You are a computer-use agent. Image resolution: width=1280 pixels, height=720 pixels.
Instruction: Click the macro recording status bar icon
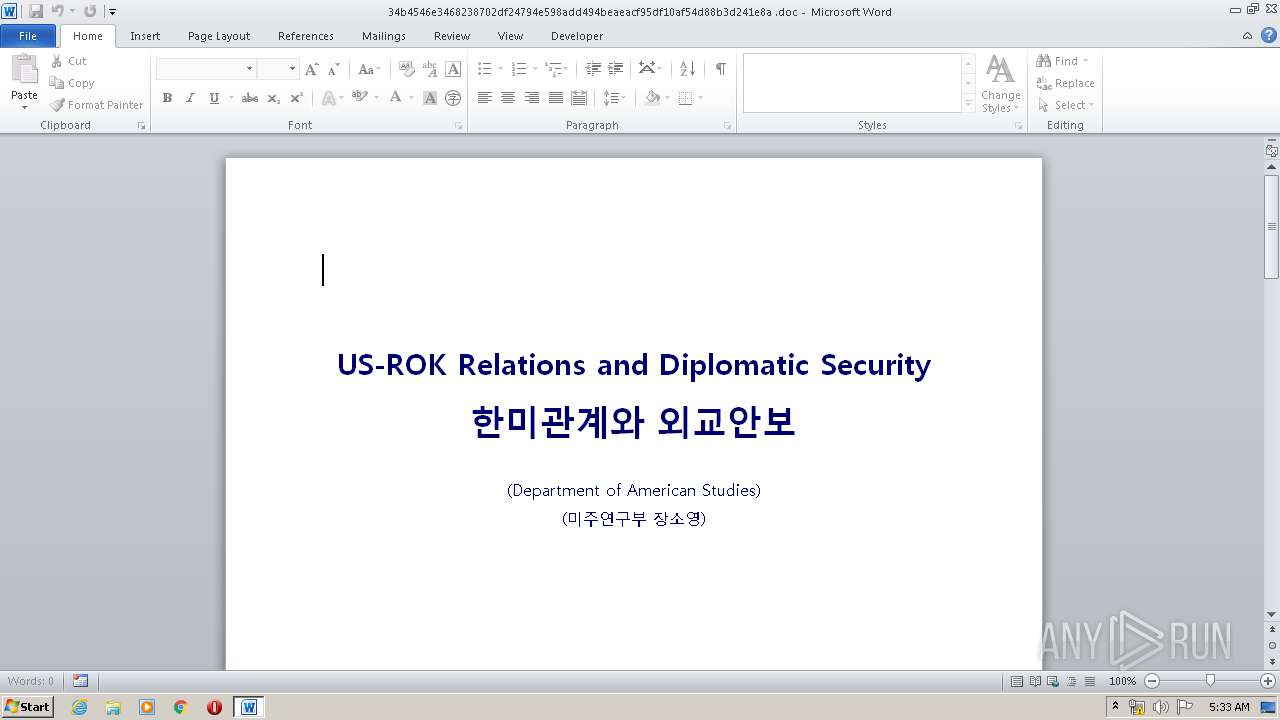pos(80,681)
